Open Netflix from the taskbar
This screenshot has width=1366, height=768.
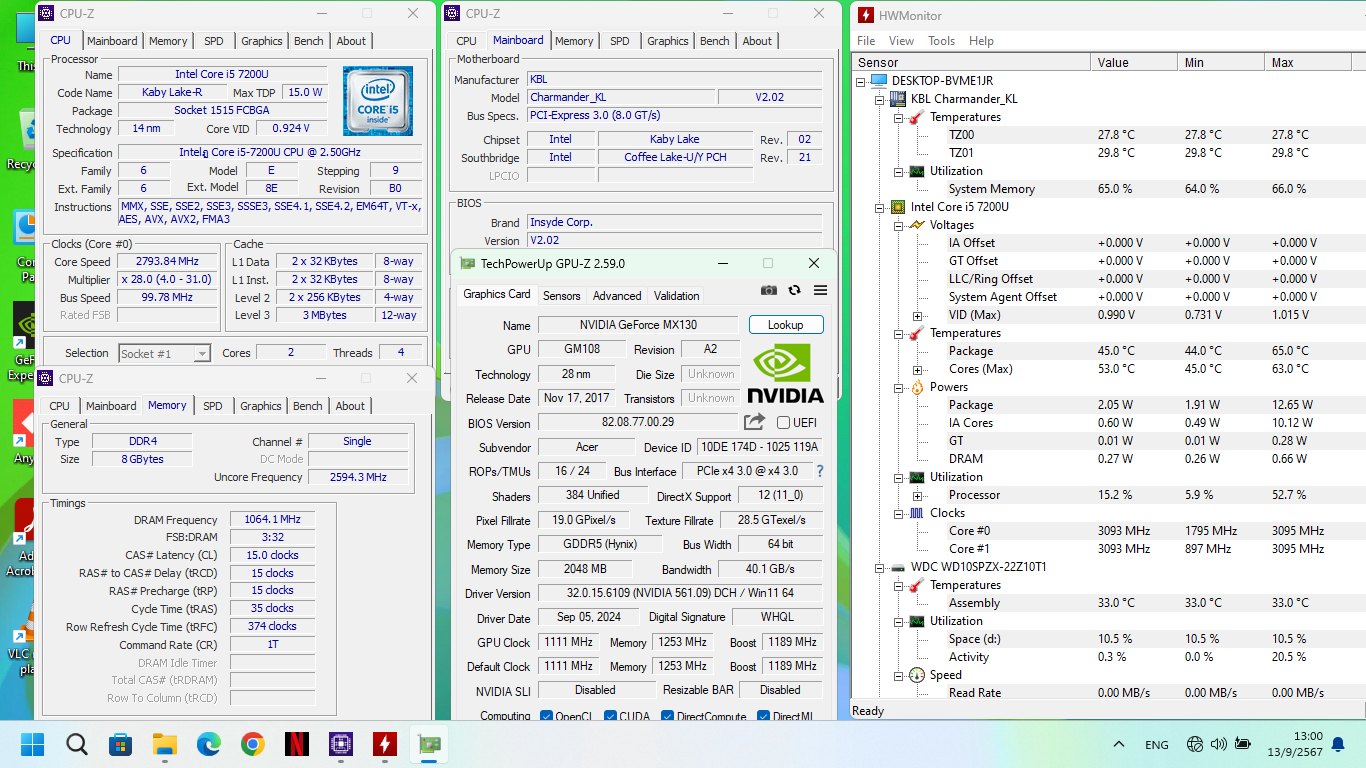pos(297,744)
